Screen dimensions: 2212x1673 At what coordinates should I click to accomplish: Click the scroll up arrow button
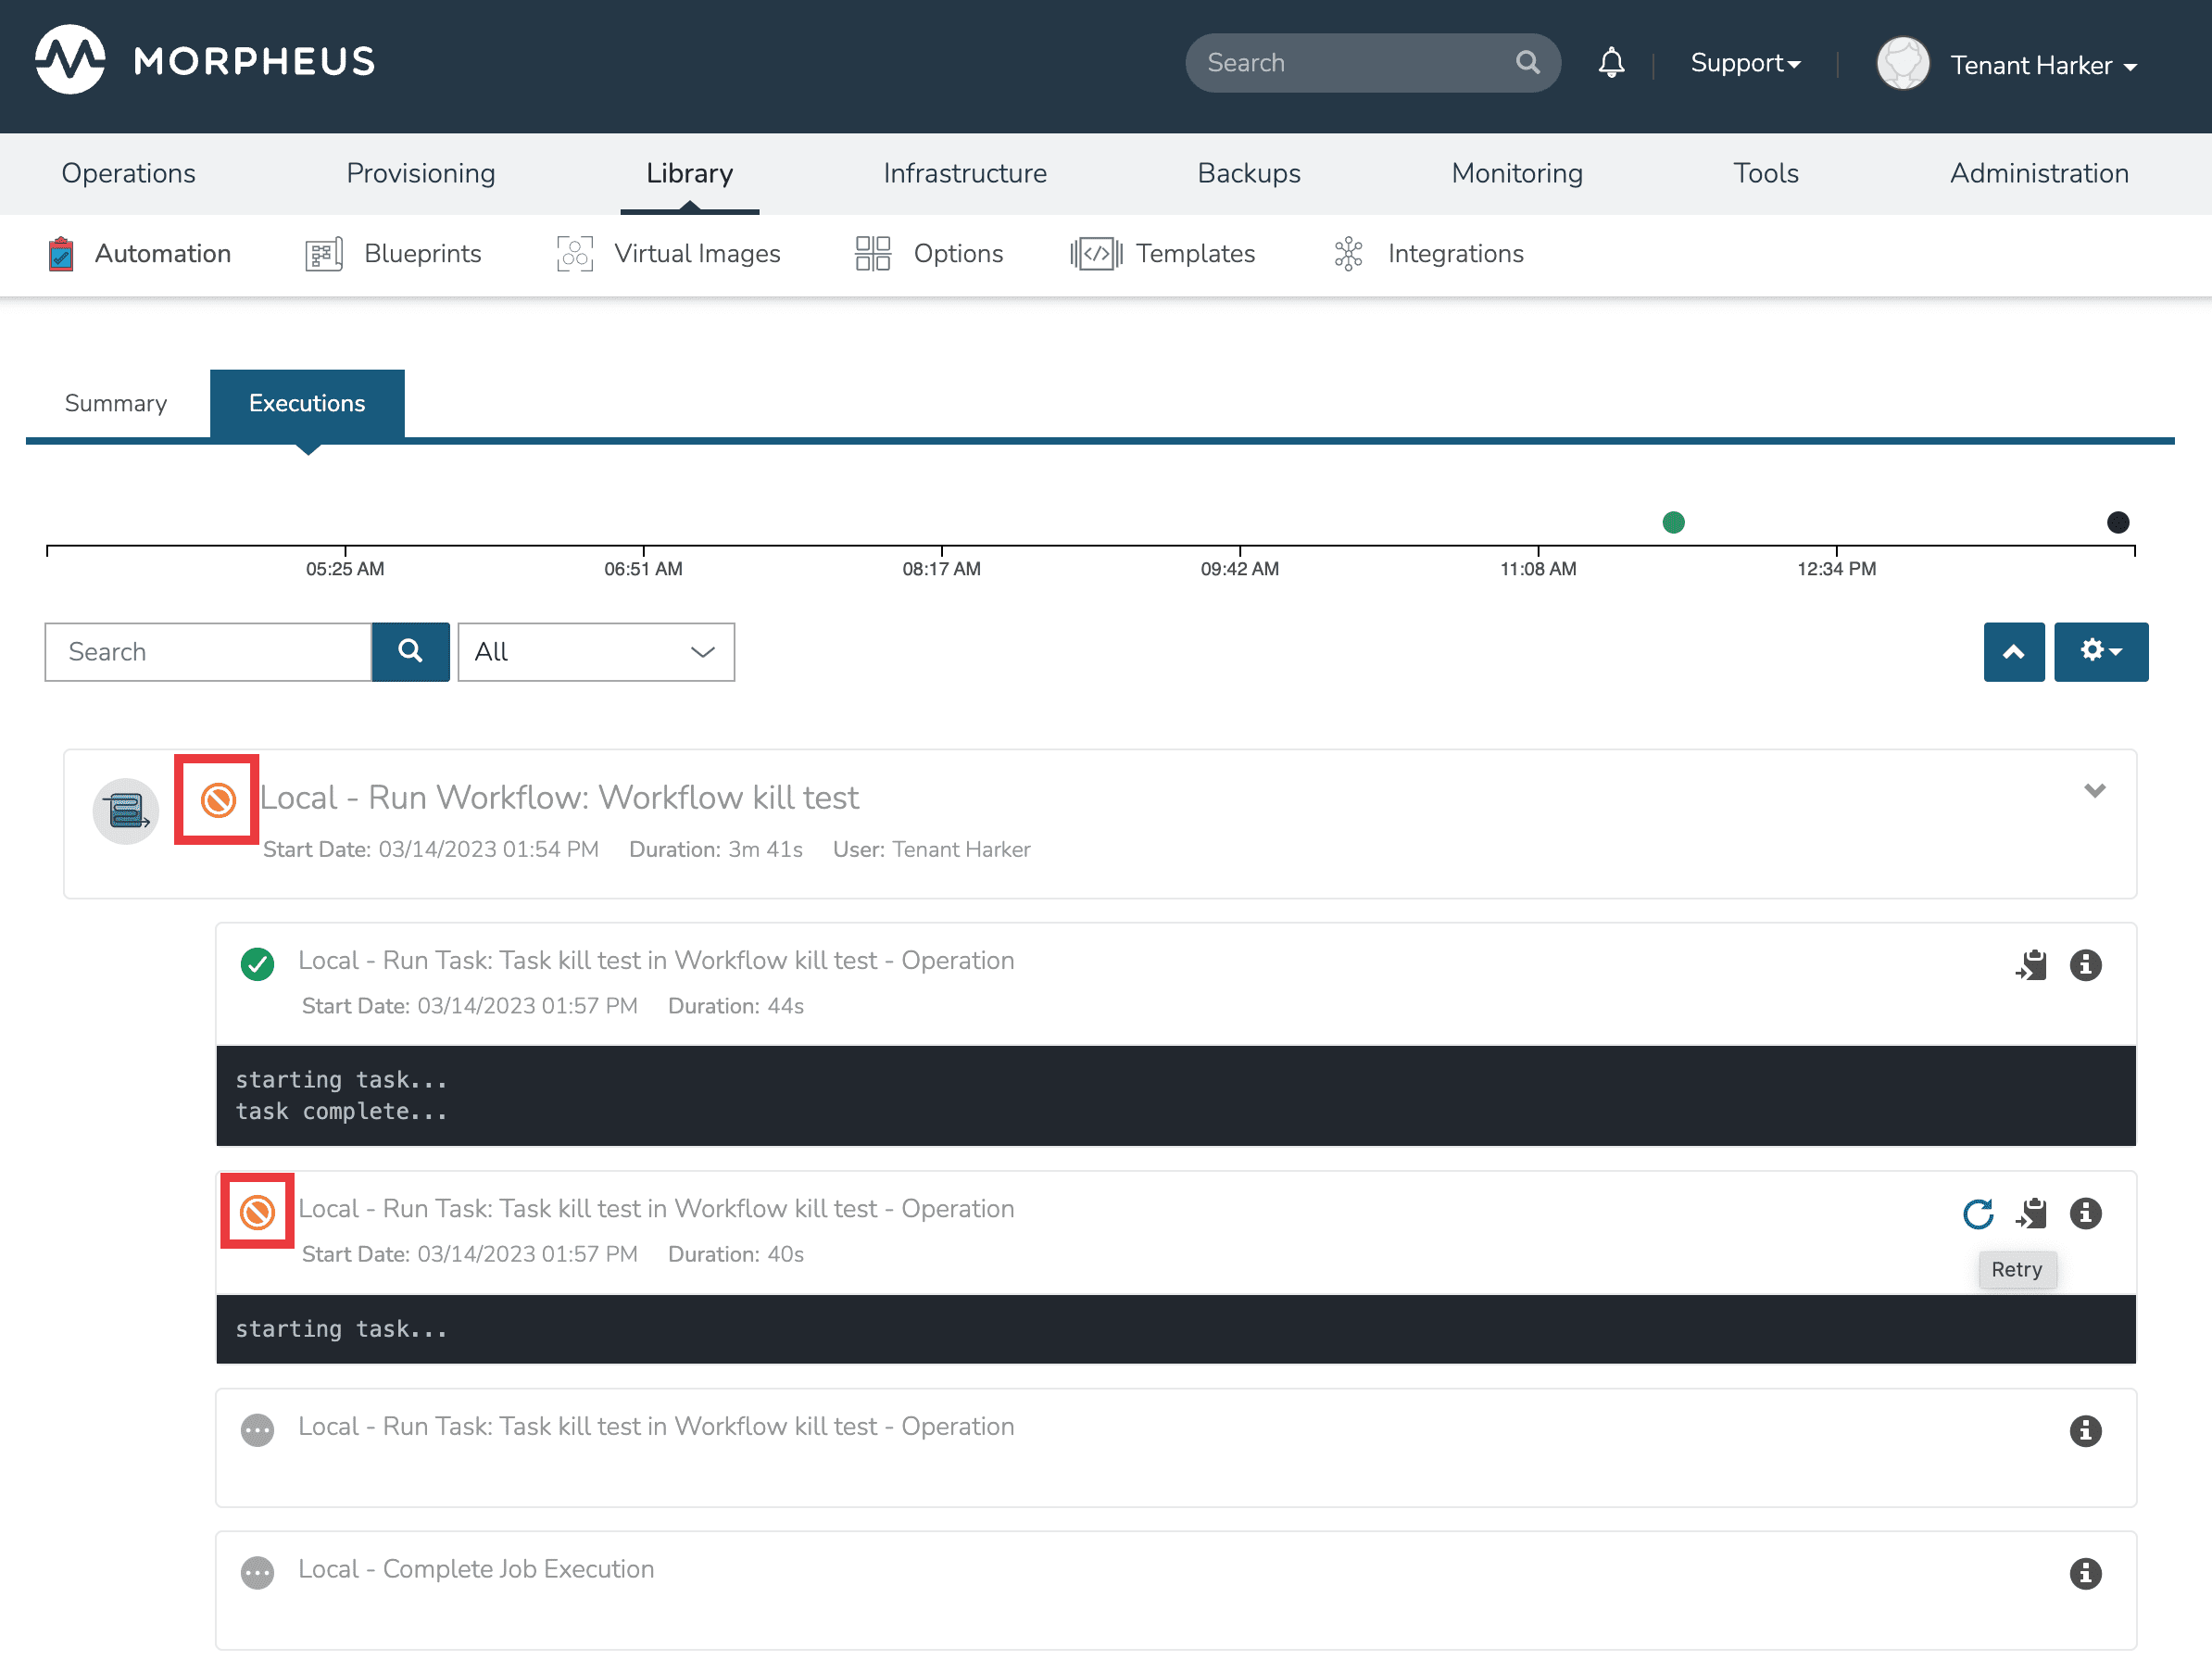(x=2016, y=650)
